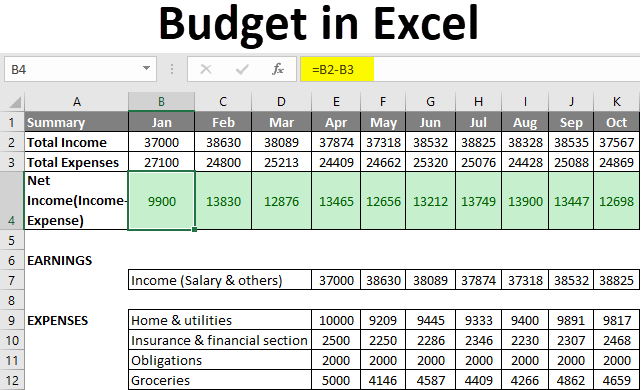Select column G header
Image resolution: width=641 pixels, height=390 pixels.
(430, 101)
